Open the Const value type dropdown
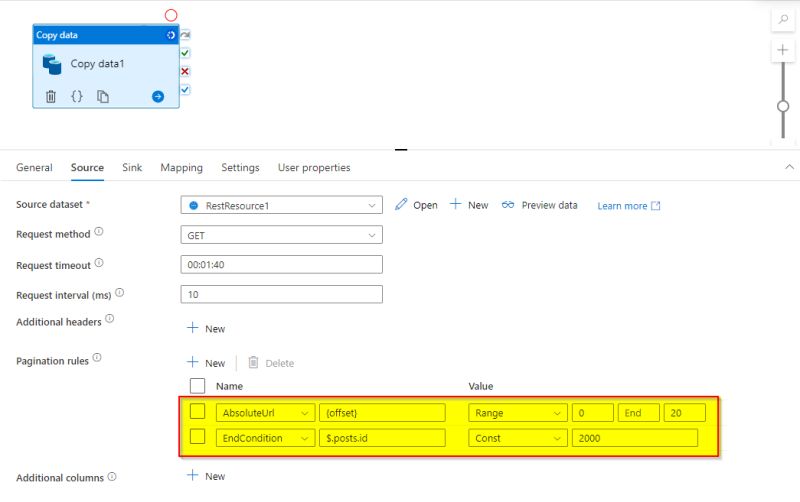Screen dimensions: 800x502 pyautogui.click(x=518, y=438)
